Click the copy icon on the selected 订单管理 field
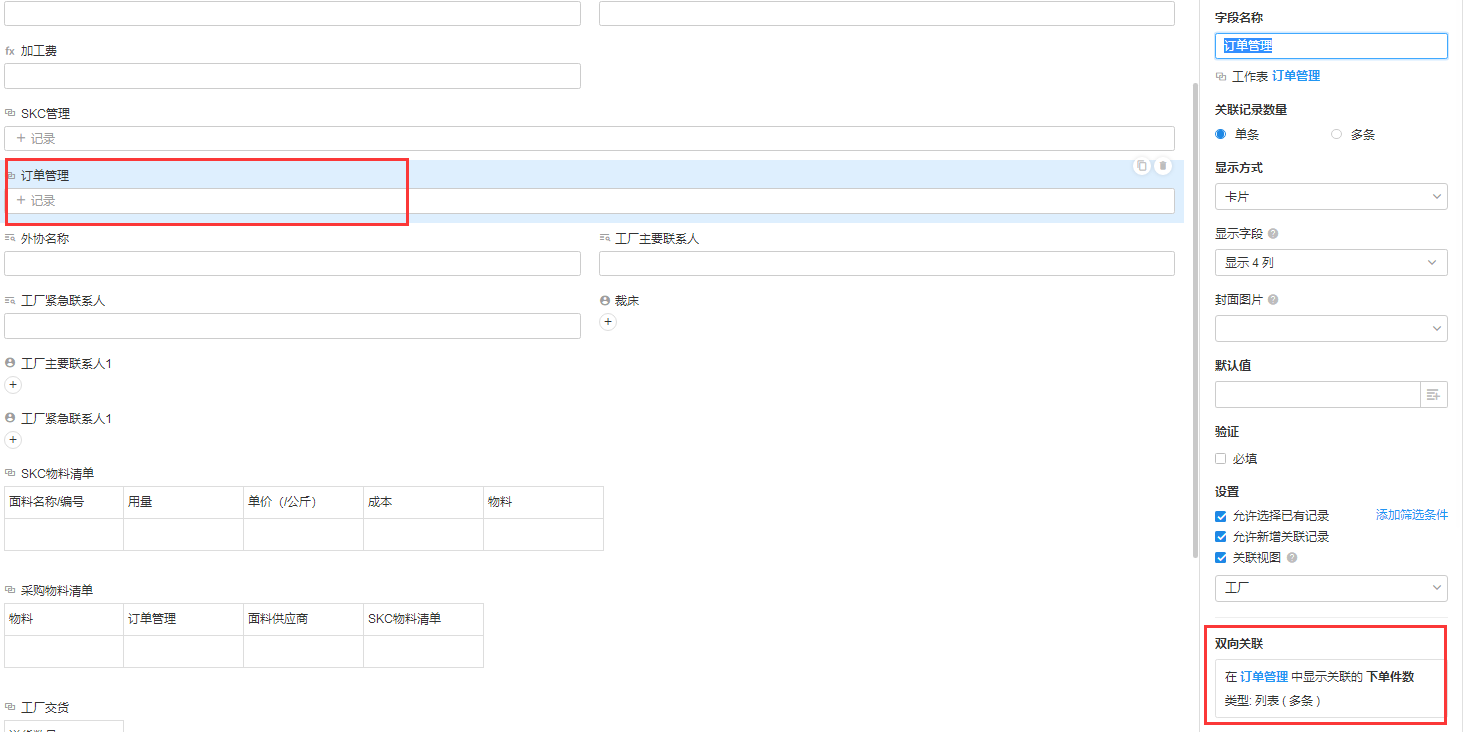The height and width of the screenshot is (732, 1468). [1141, 166]
